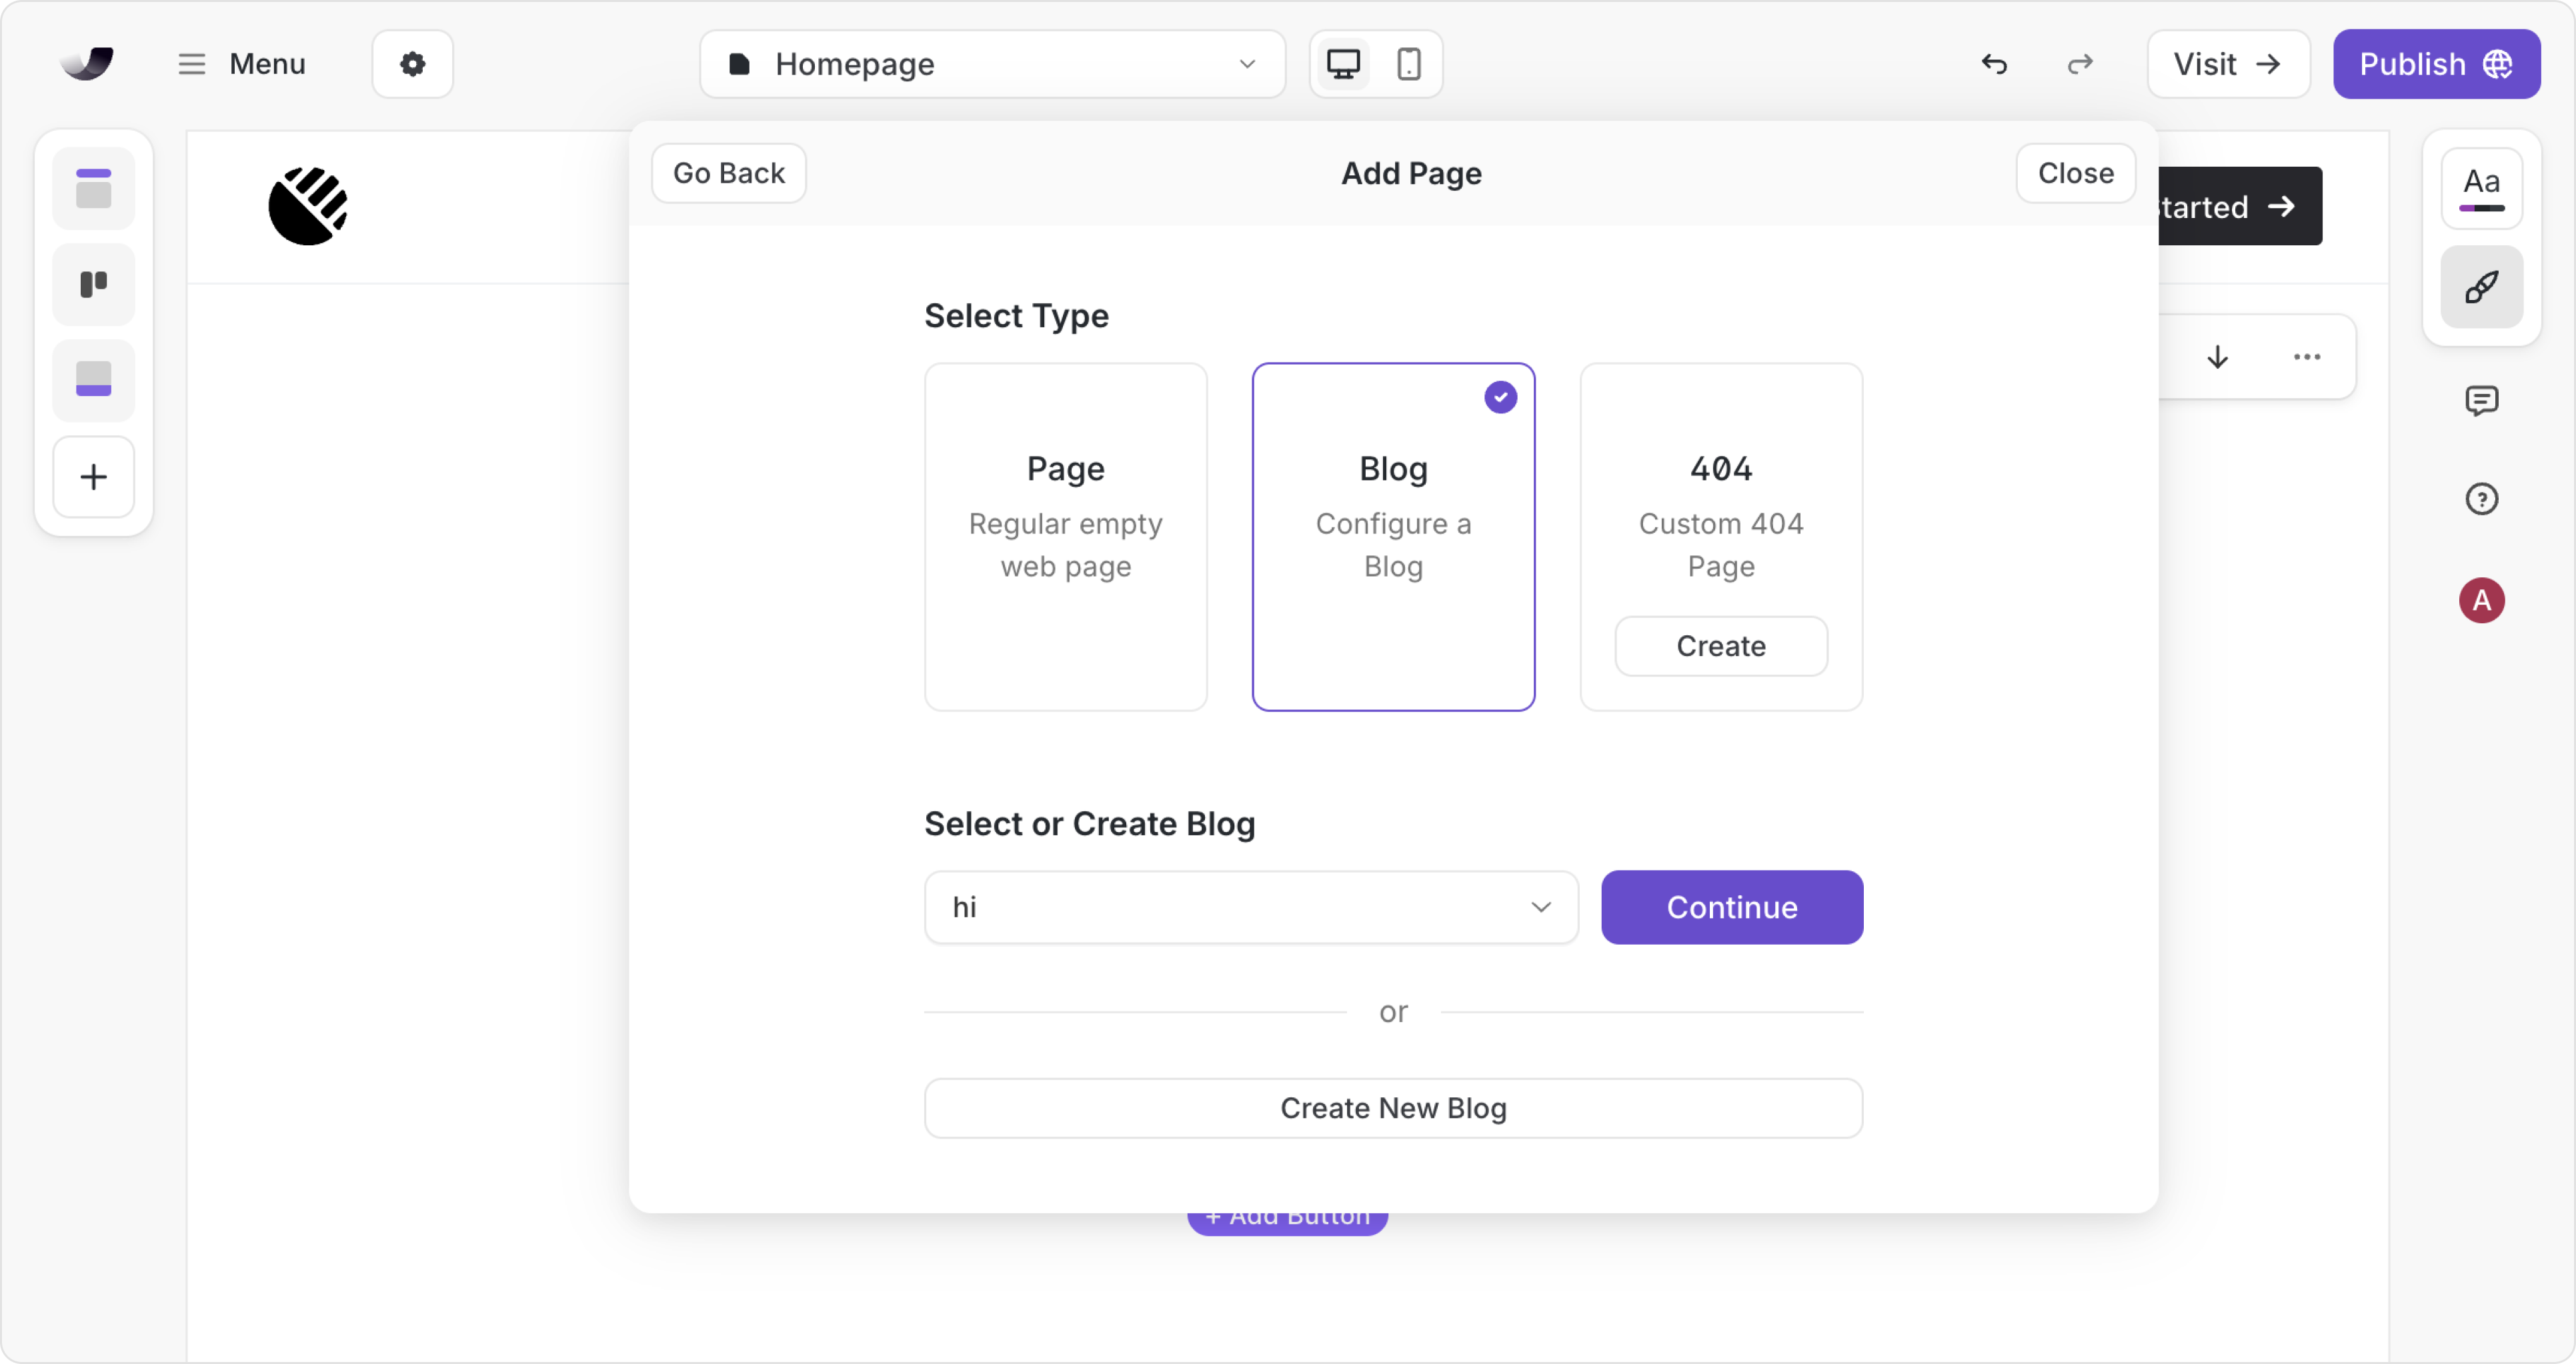Select the Blog type card
2576x1364 pixels.
(1393, 536)
